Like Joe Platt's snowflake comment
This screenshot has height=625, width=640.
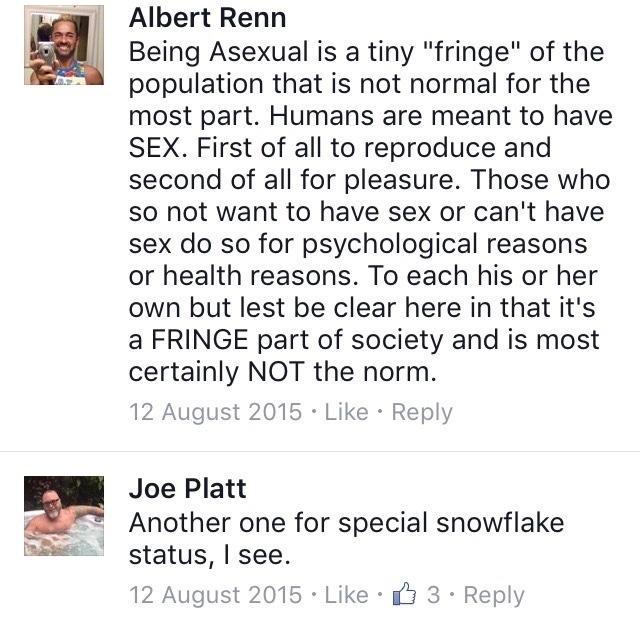[x=346, y=595]
